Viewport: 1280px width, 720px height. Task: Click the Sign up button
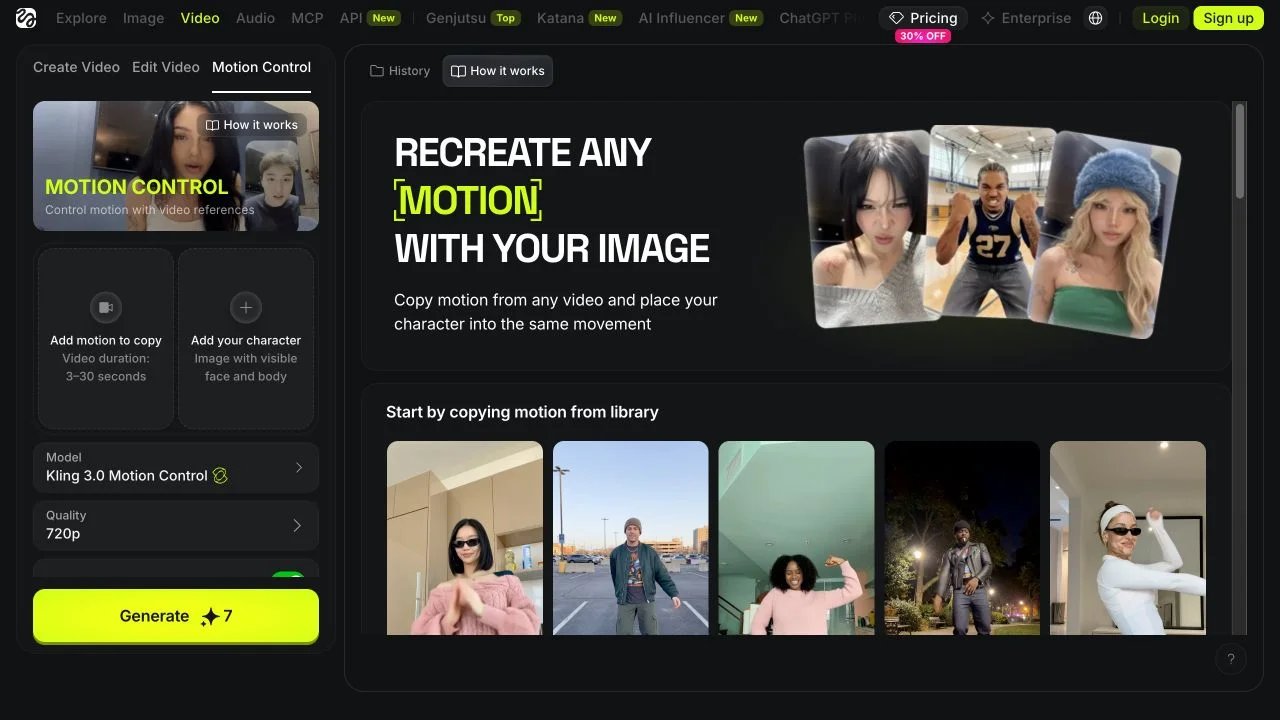click(x=1228, y=18)
